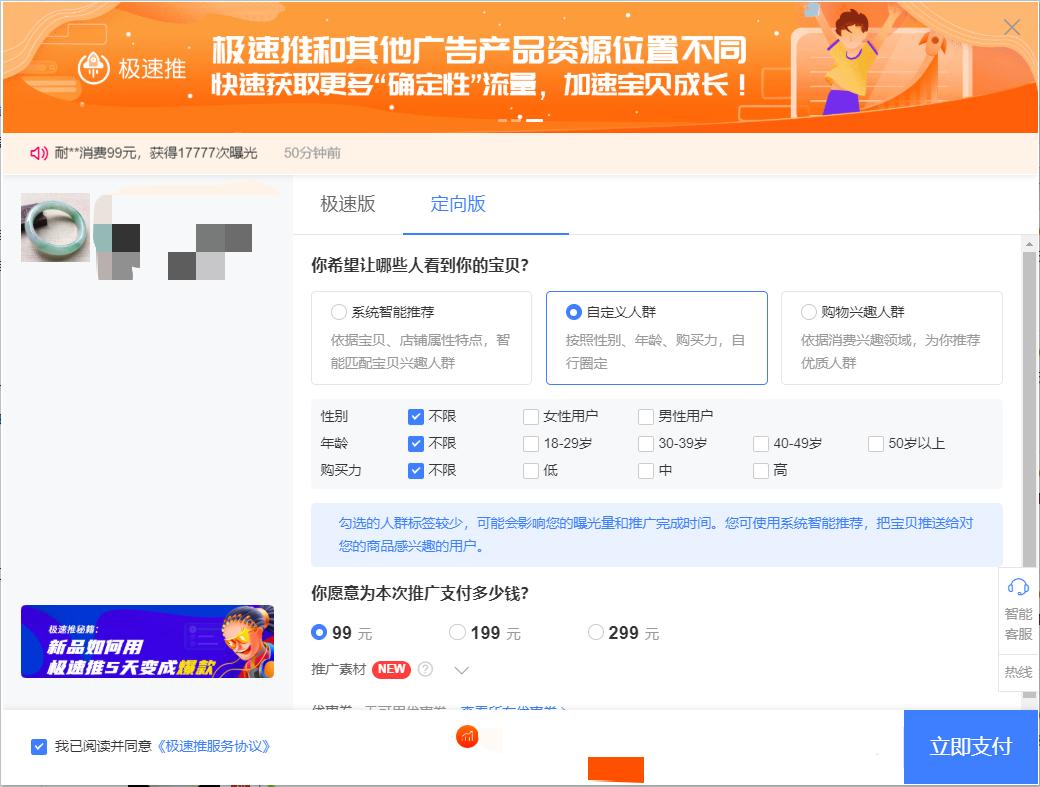
Task: Expand the 推广素材 section chevron
Action: 461,670
